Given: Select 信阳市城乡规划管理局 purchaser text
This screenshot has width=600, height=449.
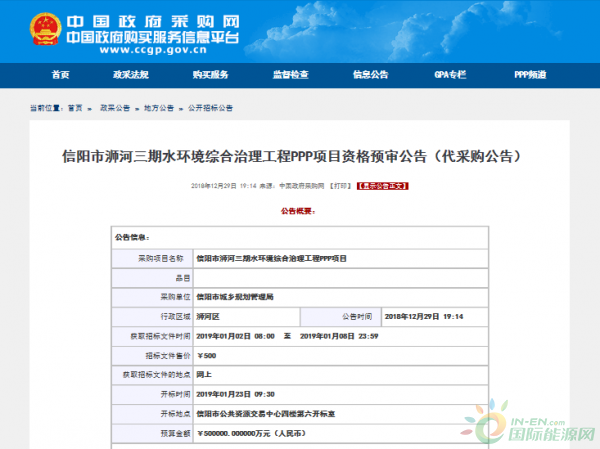Looking at the screenshot, I should (235, 297).
